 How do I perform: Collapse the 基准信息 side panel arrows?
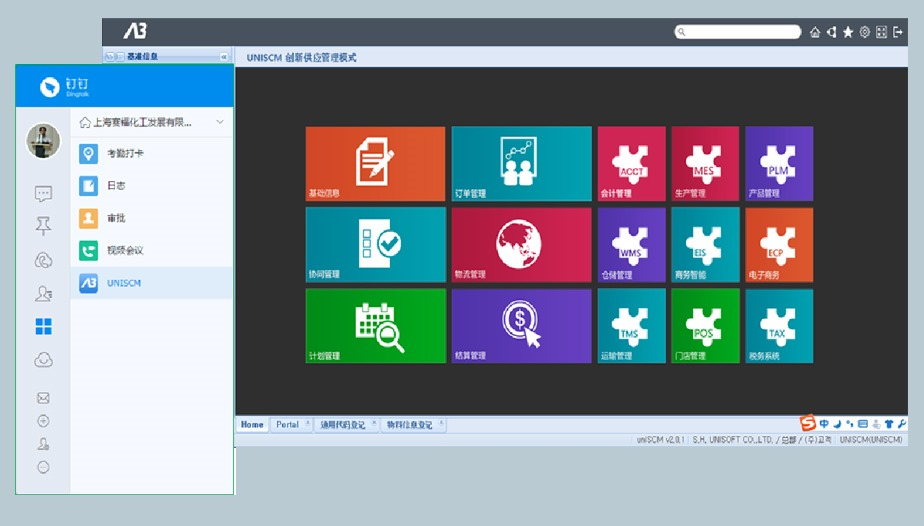click(x=224, y=57)
